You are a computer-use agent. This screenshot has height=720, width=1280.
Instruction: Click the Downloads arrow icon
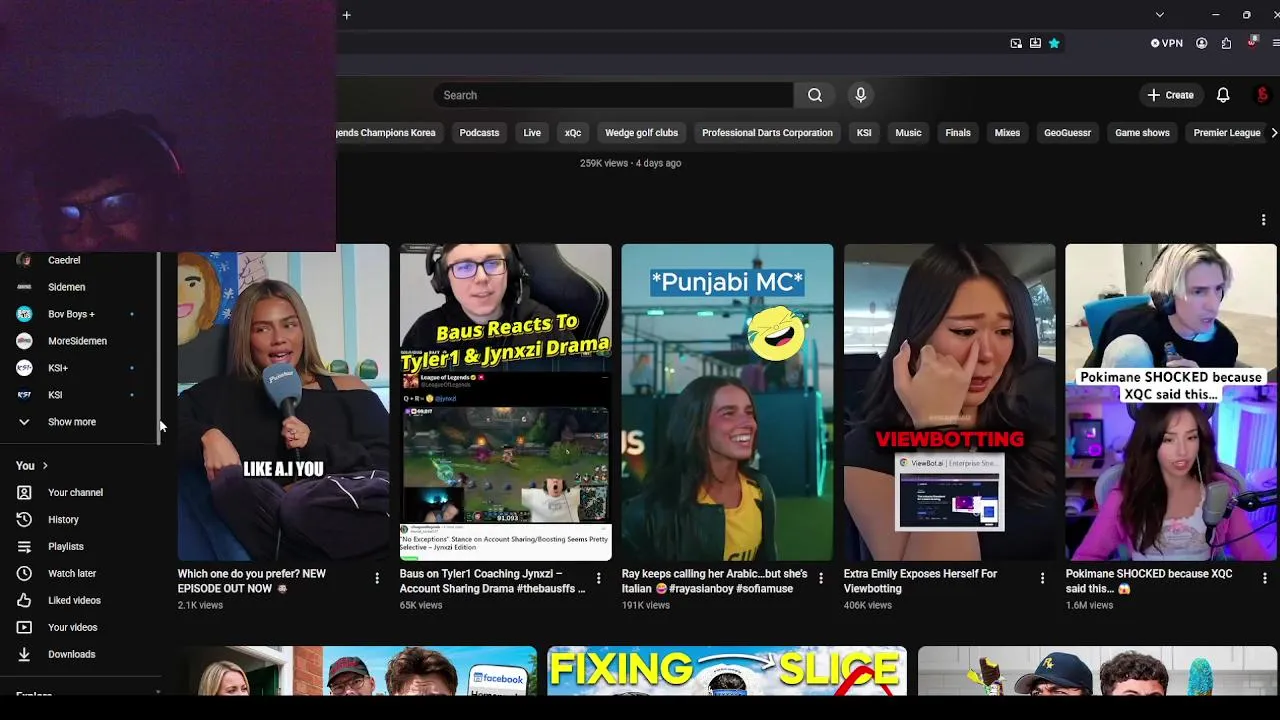25,654
